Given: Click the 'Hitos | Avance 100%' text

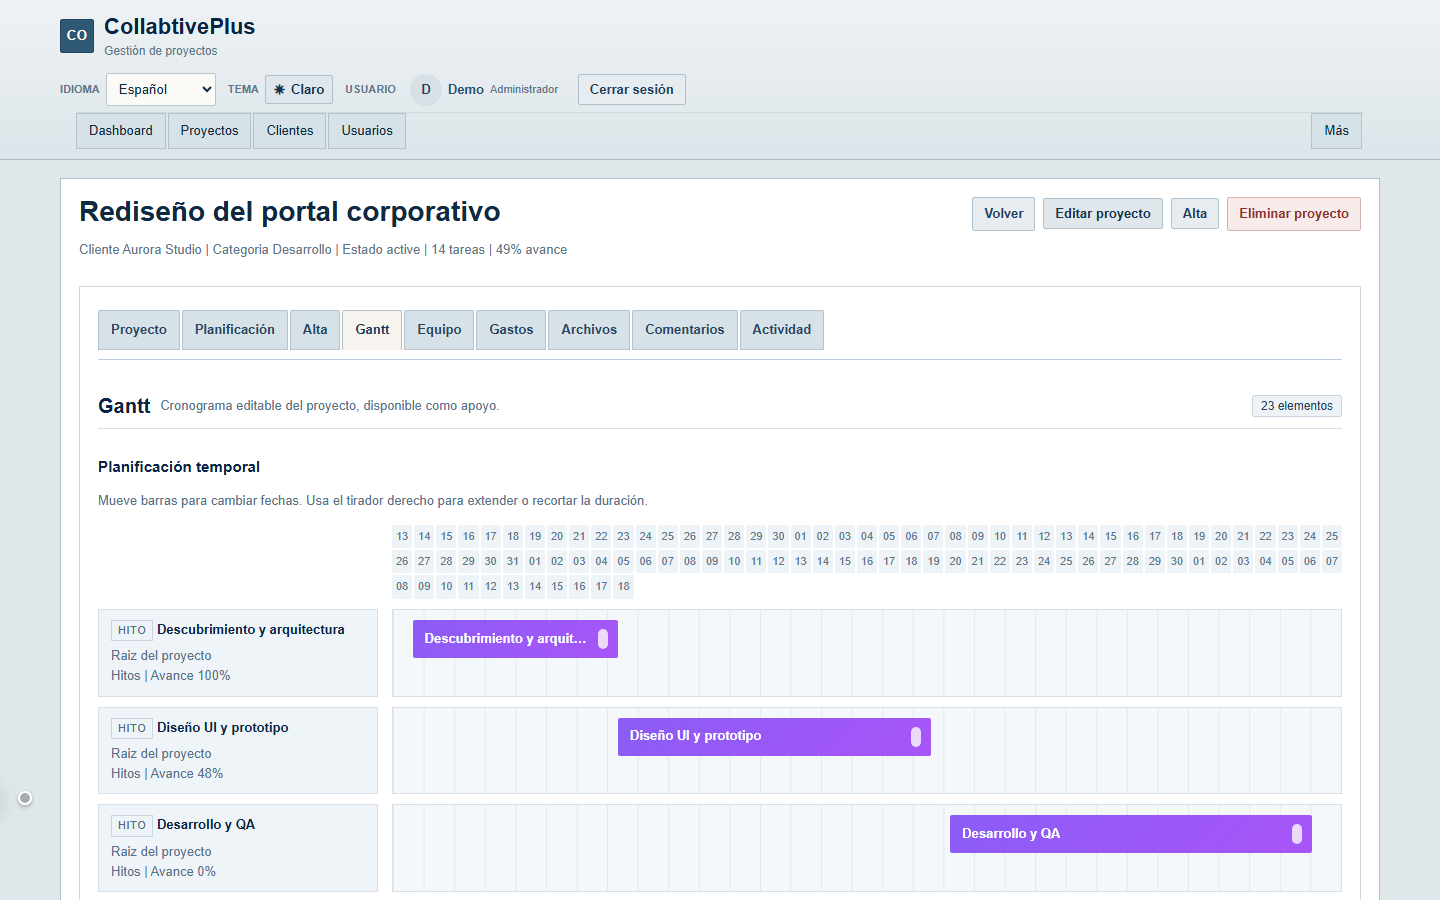Looking at the screenshot, I should pyautogui.click(x=171, y=676).
